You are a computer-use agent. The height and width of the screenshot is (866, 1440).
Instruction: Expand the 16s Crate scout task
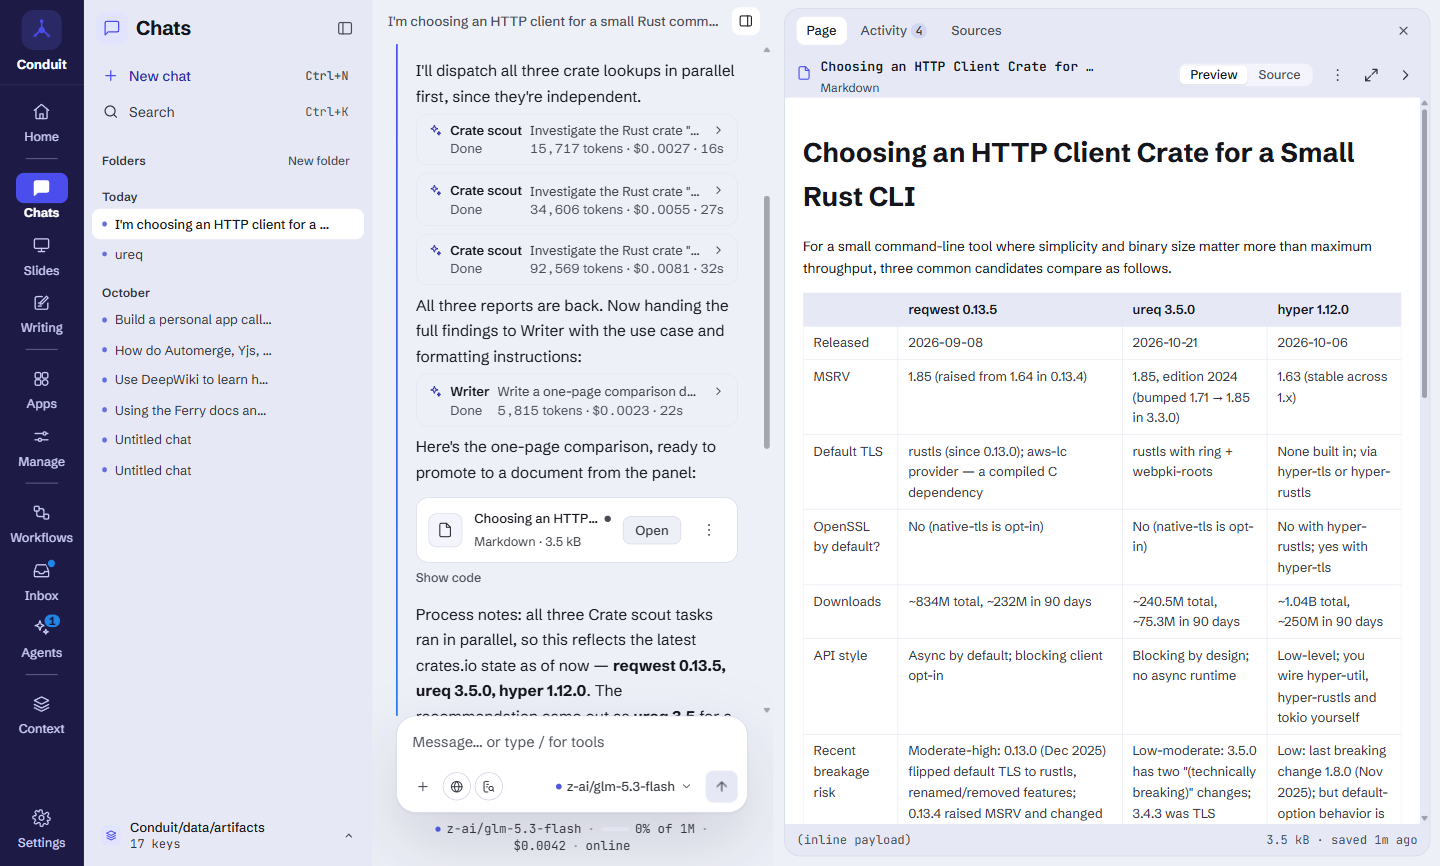pyautogui.click(x=577, y=139)
